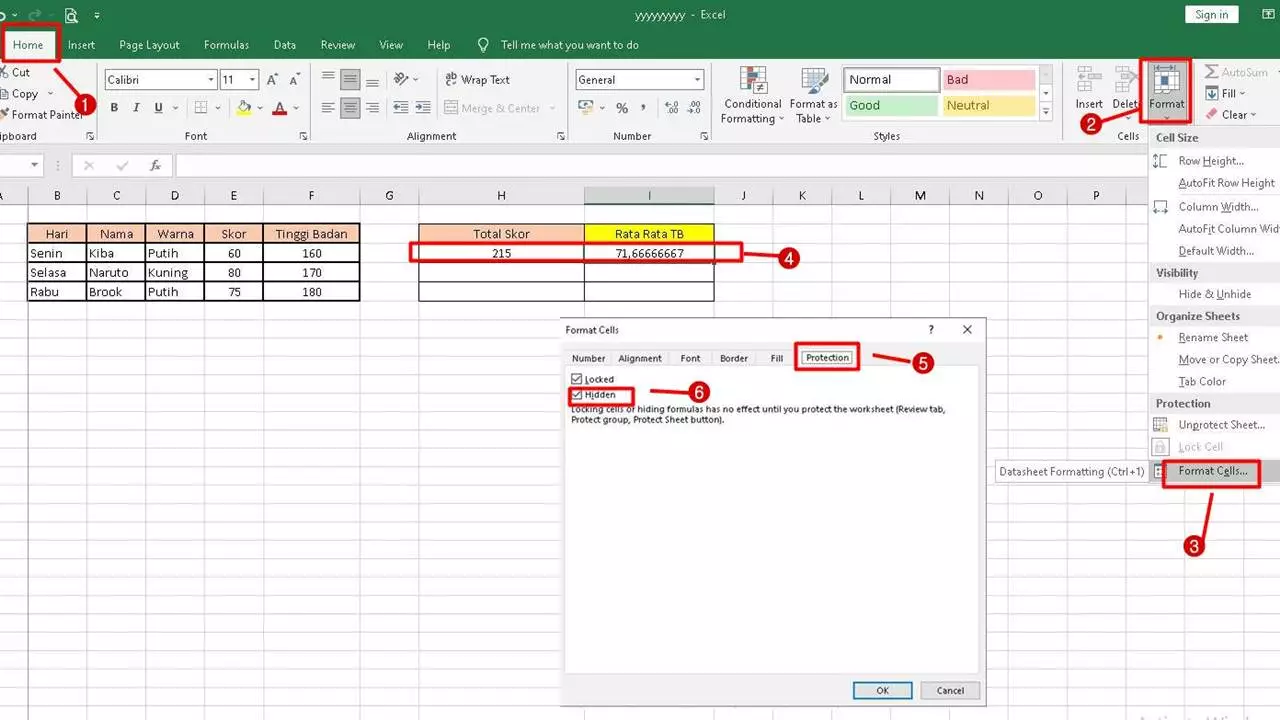Image resolution: width=1280 pixels, height=720 pixels.
Task: Click the Increase Font Size icon
Action: [272, 80]
